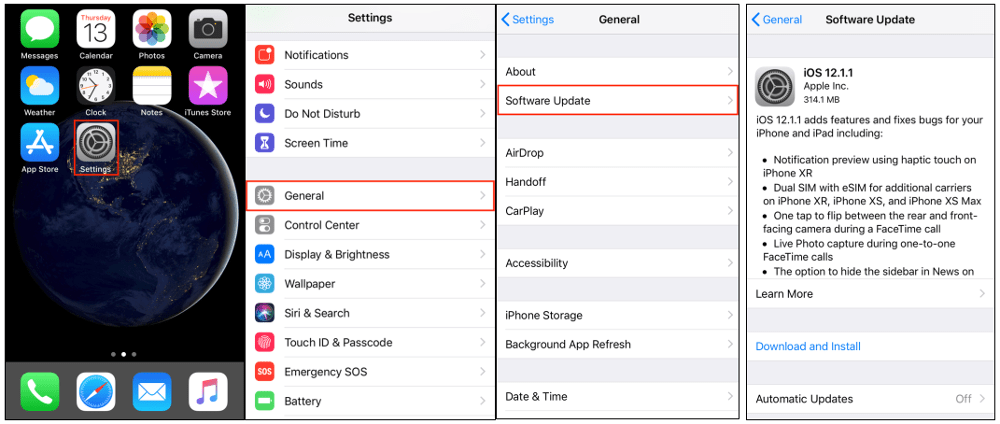This screenshot has height=424, width=1000.
Task: Tap the Download and Install link
Action: click(x=808, y=346)
